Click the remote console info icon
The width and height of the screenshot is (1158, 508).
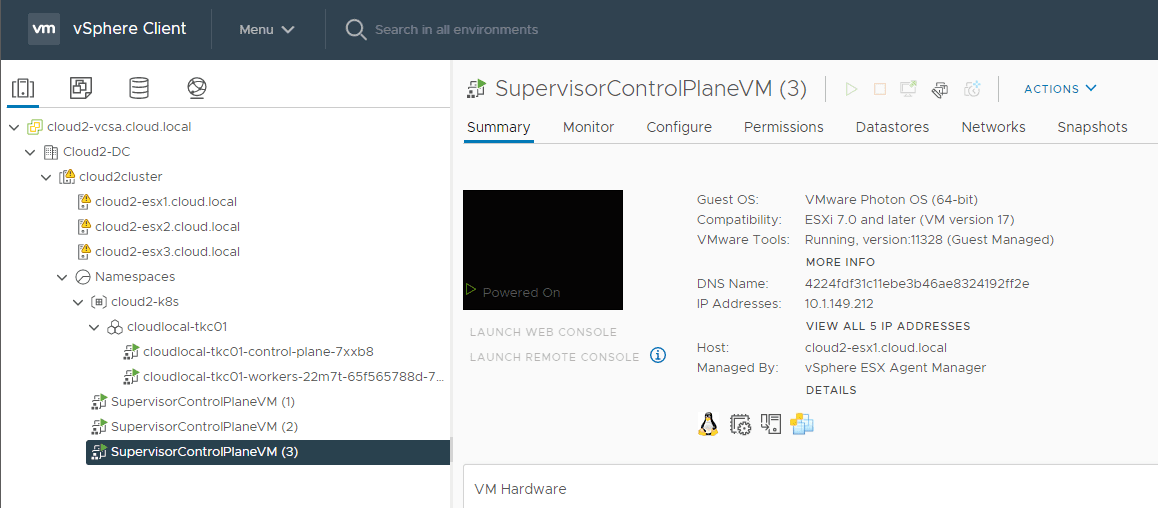658,356
